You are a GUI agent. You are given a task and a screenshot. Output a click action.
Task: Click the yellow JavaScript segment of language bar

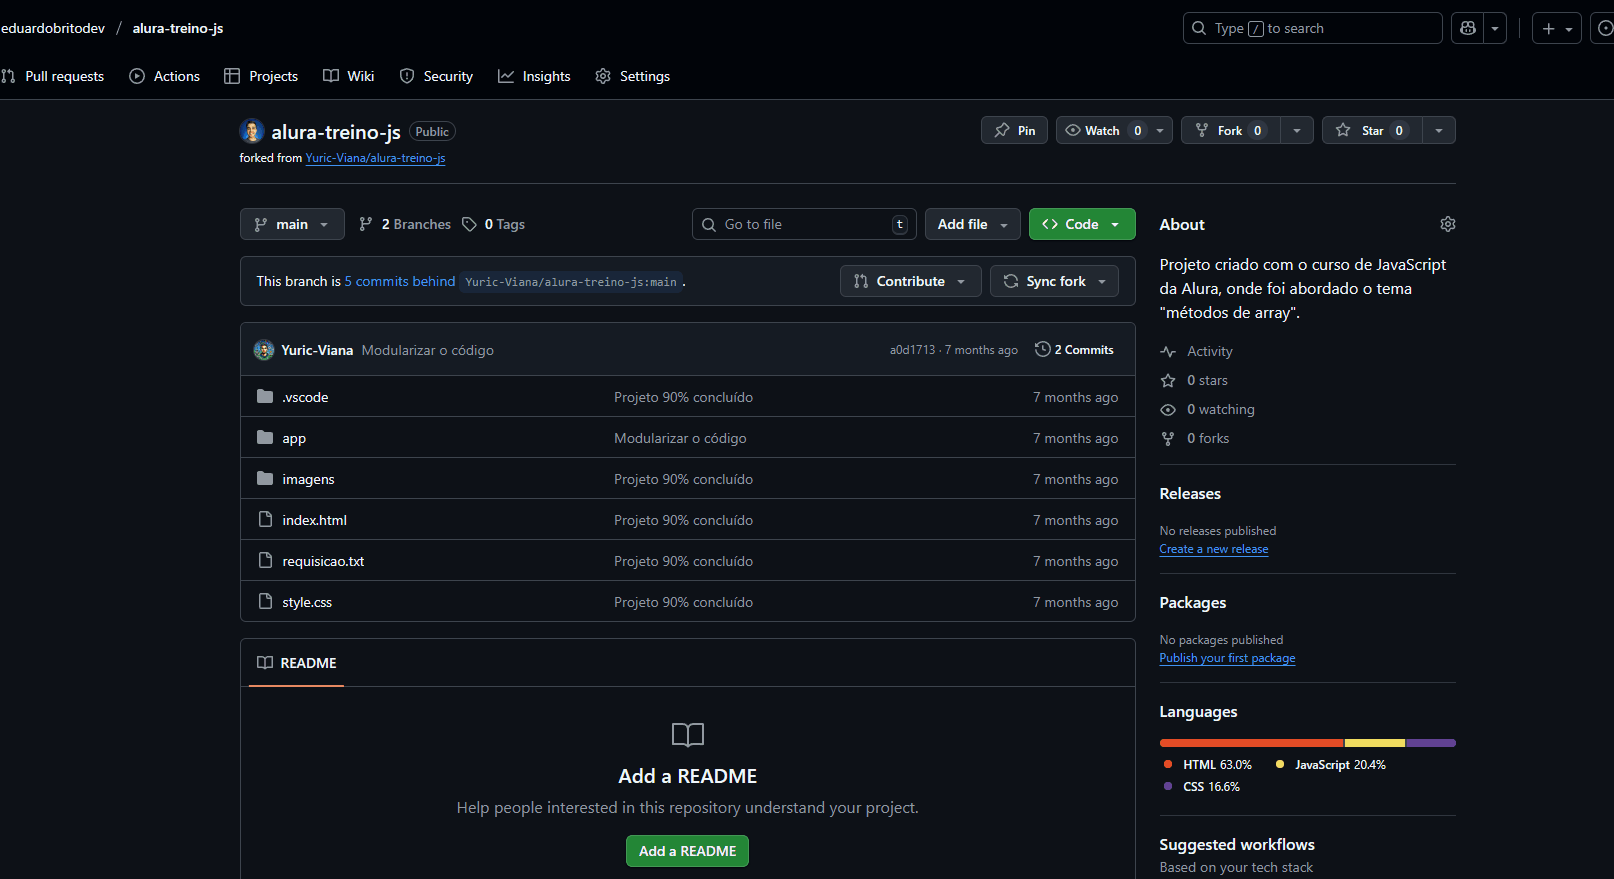1375,743
